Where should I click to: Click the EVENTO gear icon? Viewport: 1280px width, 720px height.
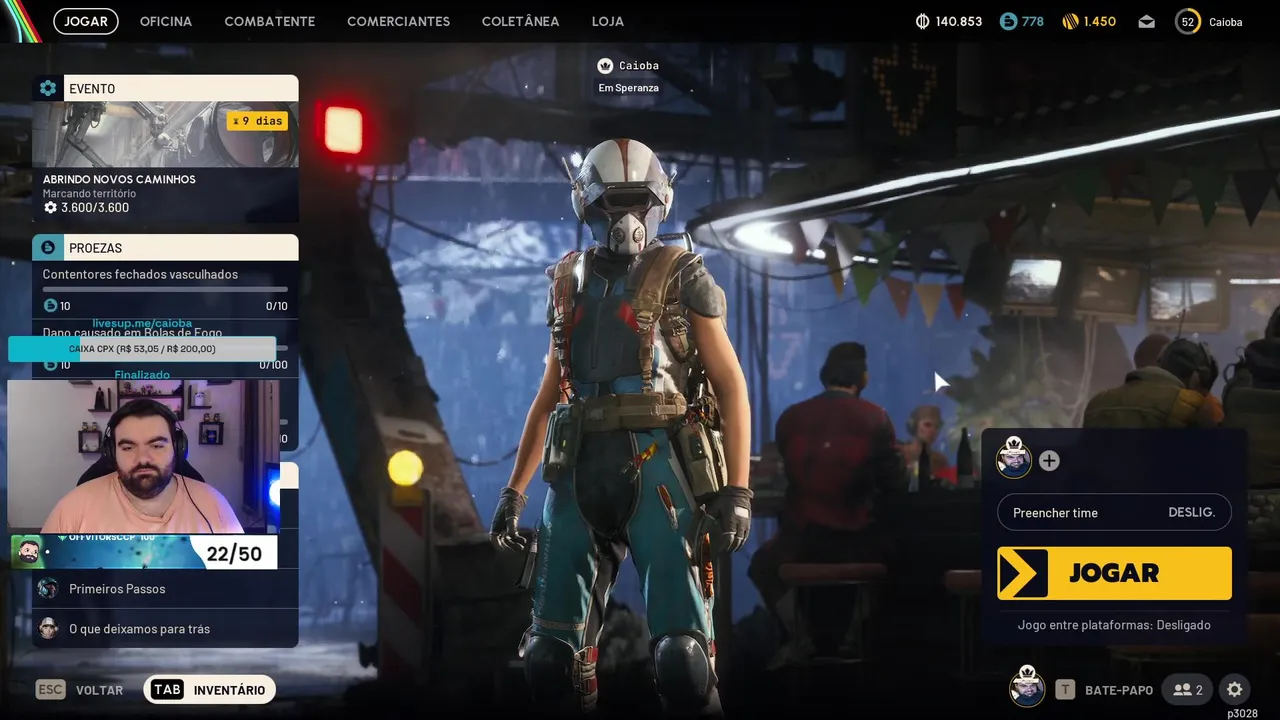pos(48,88)
